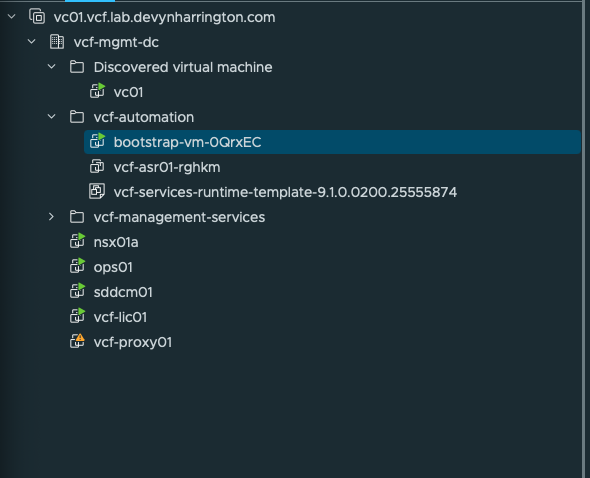Image resolution: width=590 pixels, height=478 pixels.
Task: Click the vCenter server icon beside vc01.vcf.lab.devynharrington.com
Action: pos(37,17)
